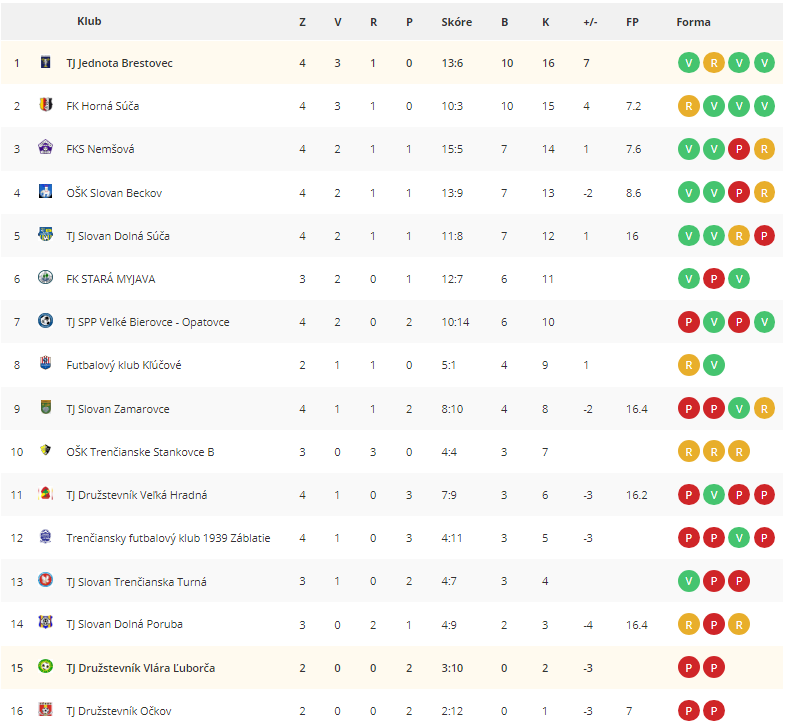Click the Forma column header
Screen dimensions: 786x727
click(693, 22)
